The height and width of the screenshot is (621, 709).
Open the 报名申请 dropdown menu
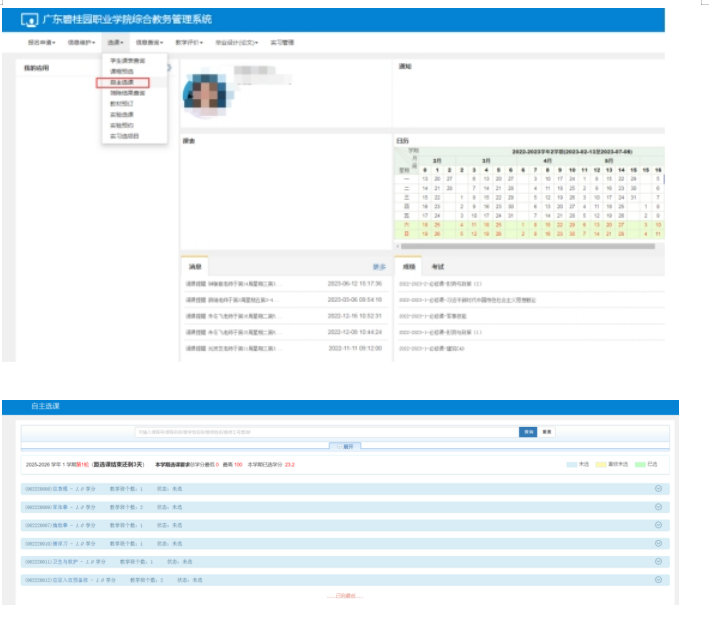[42, 43]
